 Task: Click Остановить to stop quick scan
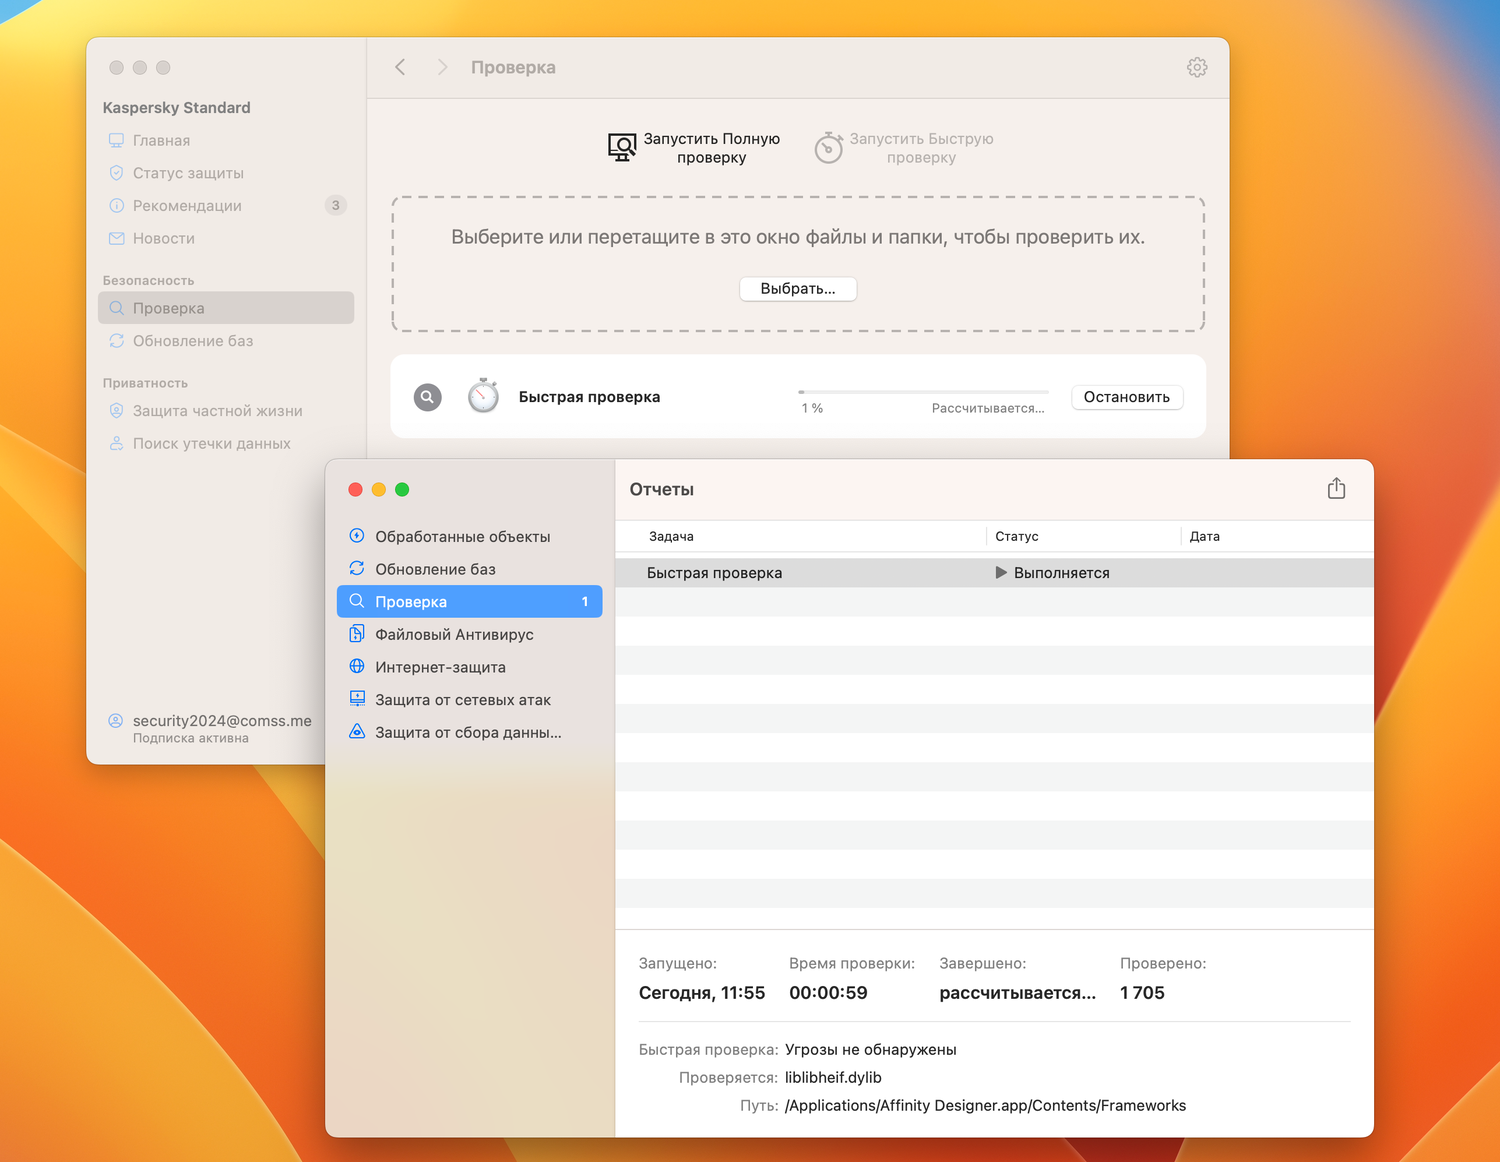[1127, 397]
